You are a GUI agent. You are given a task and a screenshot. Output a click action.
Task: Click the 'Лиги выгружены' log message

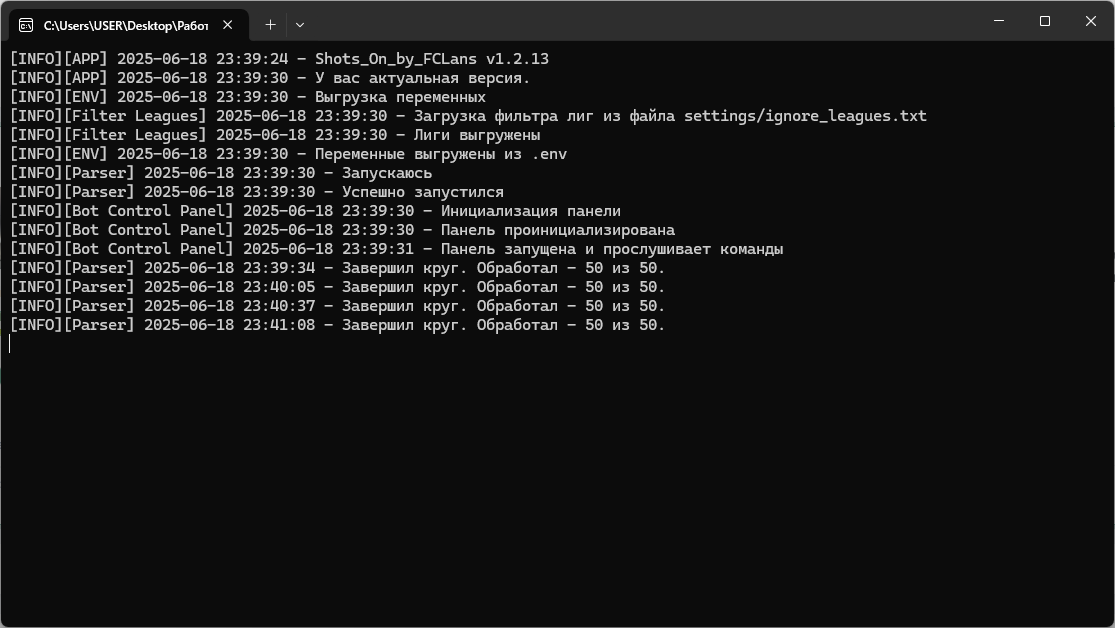pos(477,135)
